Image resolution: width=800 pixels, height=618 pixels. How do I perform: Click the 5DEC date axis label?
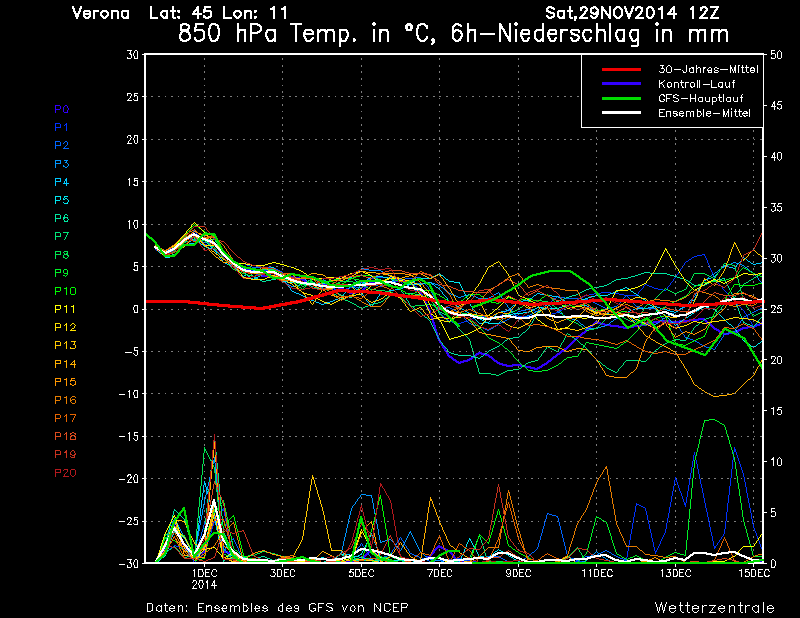click(361, 573)
